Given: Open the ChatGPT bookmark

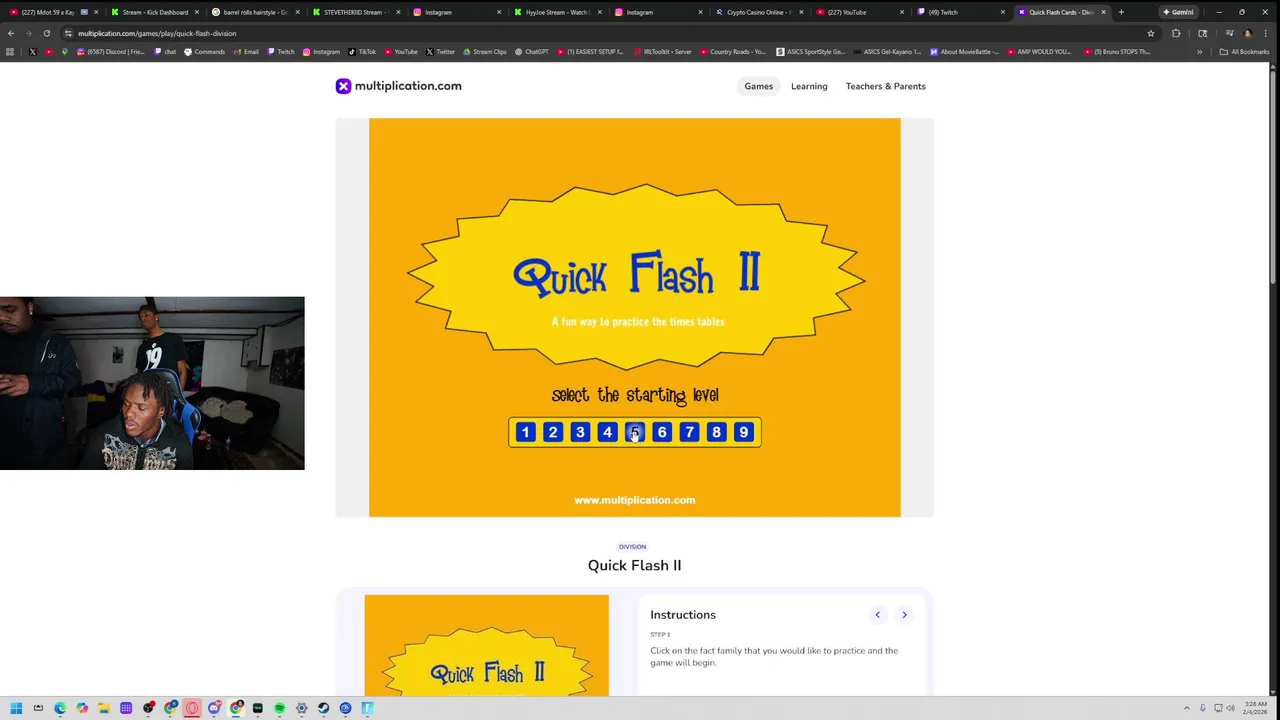Looking at the screenshot, I should (x=532, y=52).
